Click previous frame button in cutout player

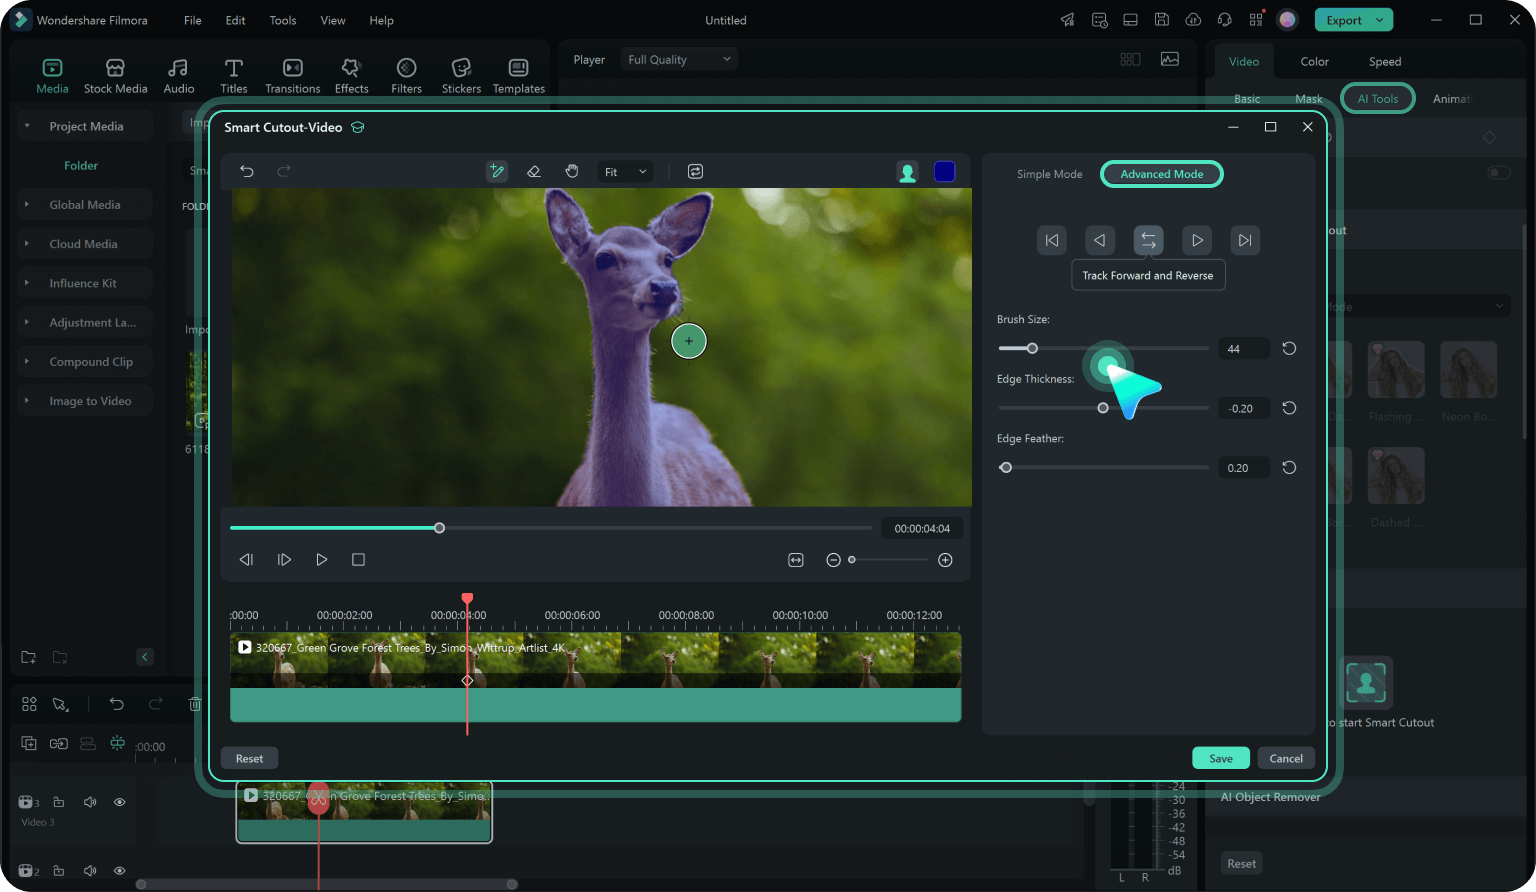[x=246, y=560]
